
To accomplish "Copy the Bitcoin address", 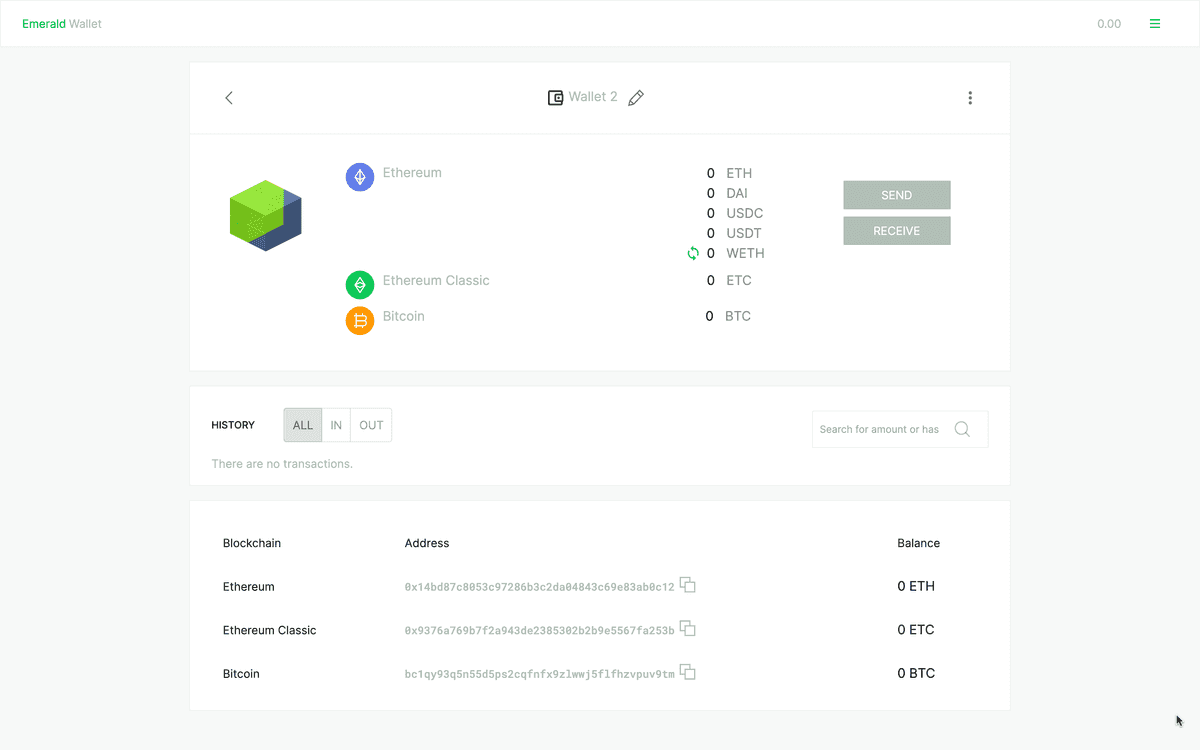I will click(688, 673).
